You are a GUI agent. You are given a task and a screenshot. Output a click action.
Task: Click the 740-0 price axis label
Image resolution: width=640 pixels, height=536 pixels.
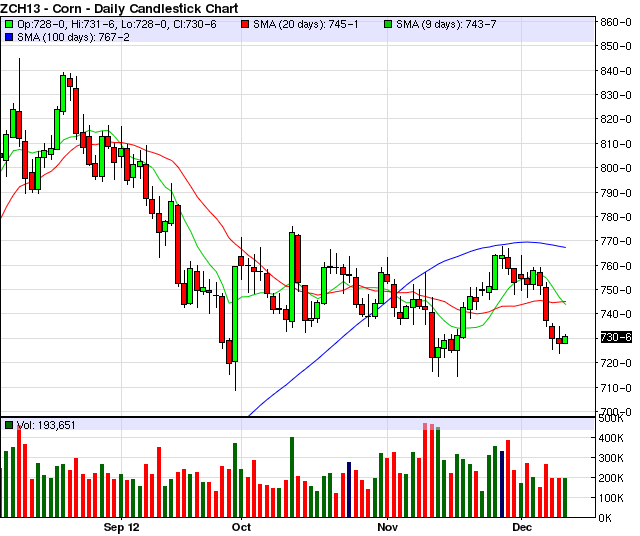(616, 314)
